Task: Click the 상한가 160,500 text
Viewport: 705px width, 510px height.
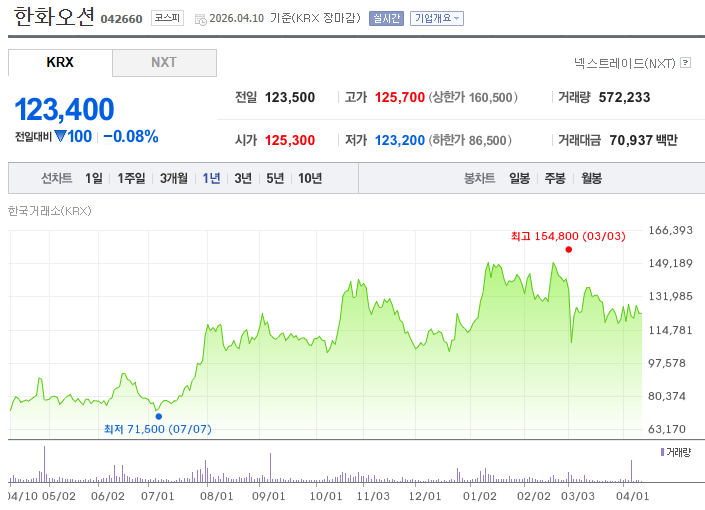Action: pyautogui.click(x=473, y=98)
